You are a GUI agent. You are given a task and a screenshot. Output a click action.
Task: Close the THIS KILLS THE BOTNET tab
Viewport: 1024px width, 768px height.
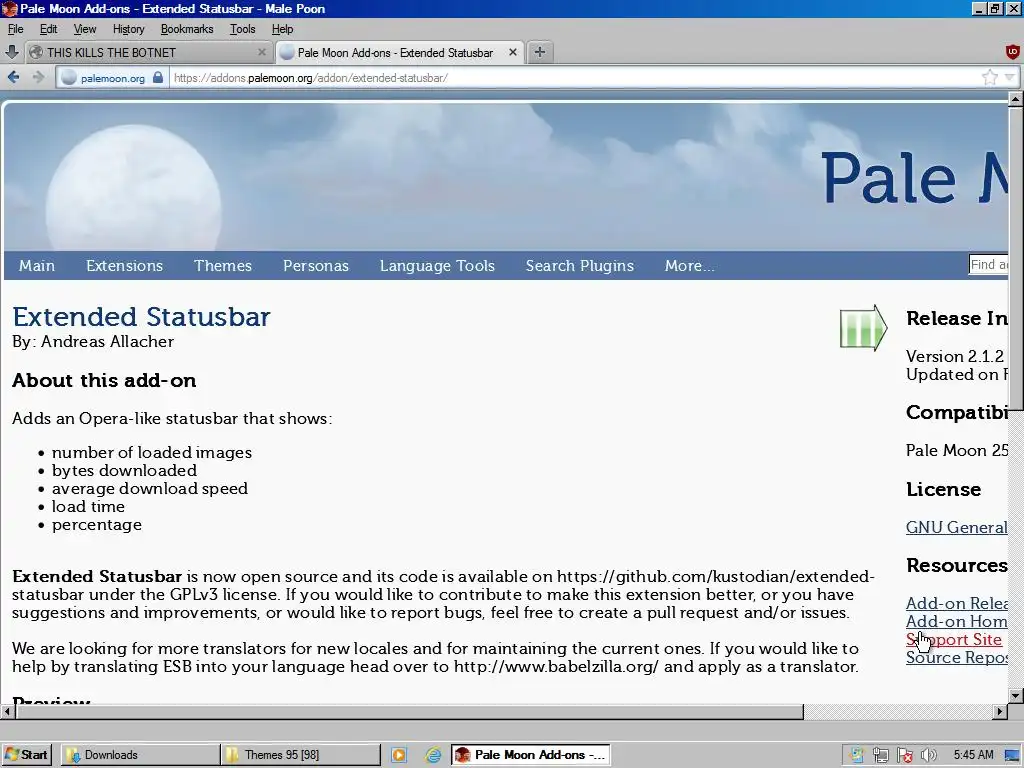(262, 52)
